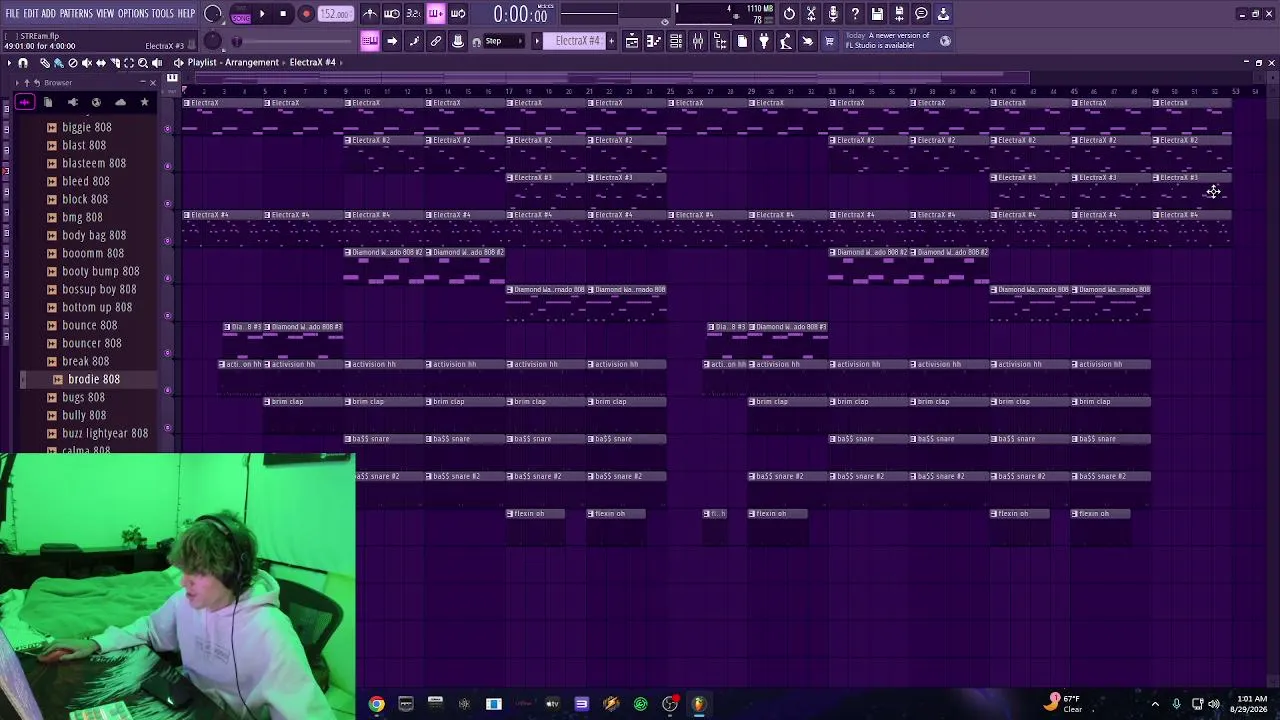Image resolution: width=1280 pixels, height=720 pixels.
Task: Click the 152 tempo display
Action: coord(336,14)
